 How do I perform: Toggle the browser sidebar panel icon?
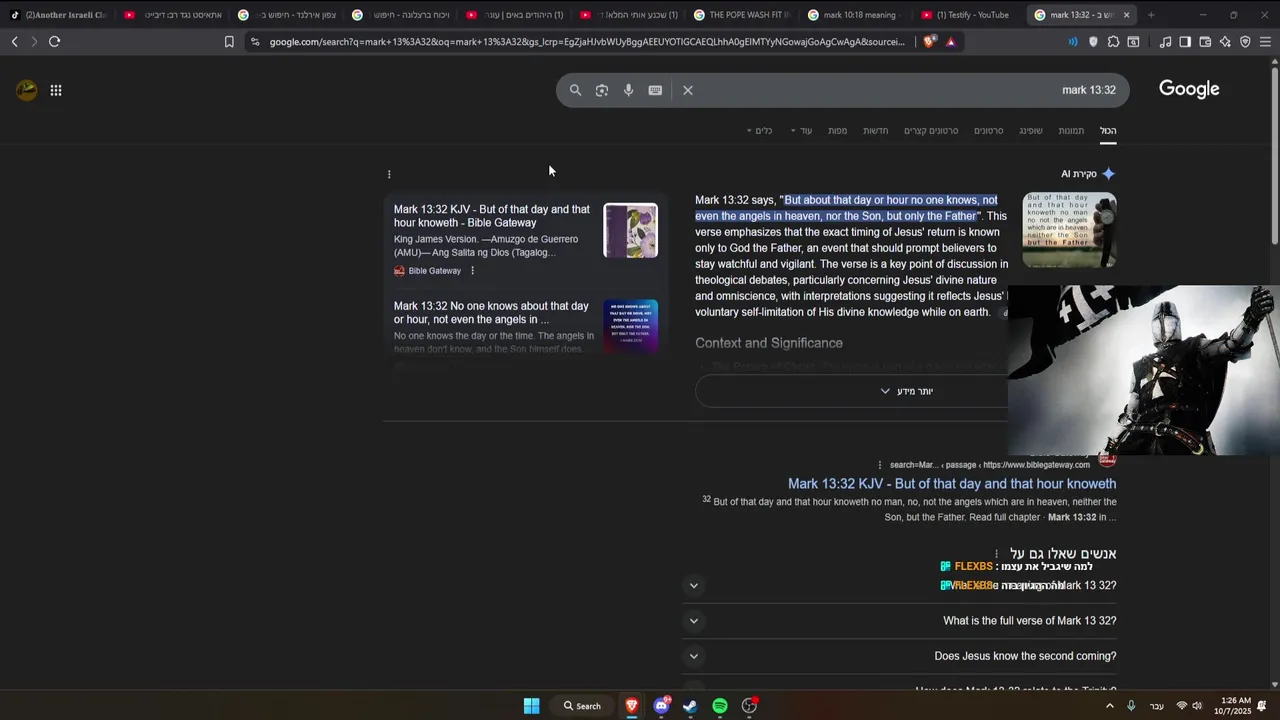point(1185,42)
